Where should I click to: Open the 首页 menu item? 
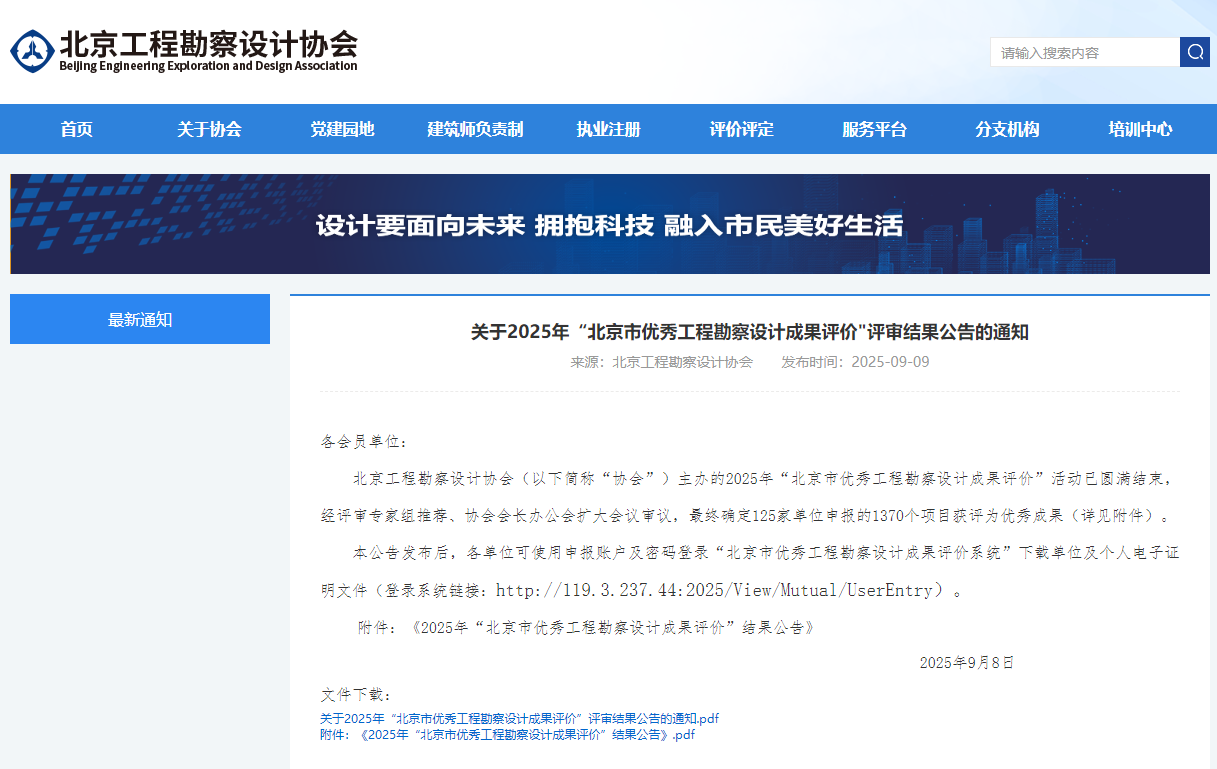coord(76,129)
